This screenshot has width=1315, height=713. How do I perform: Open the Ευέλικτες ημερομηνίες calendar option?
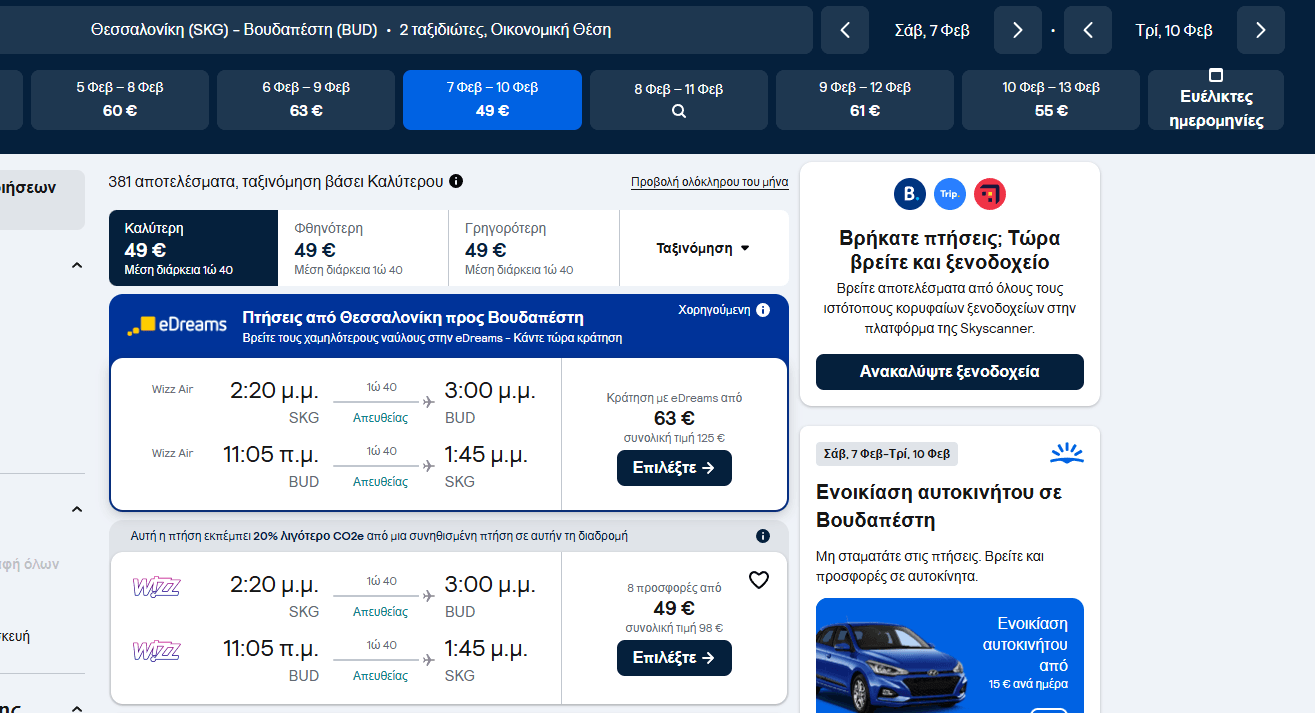pos(1215,100)
